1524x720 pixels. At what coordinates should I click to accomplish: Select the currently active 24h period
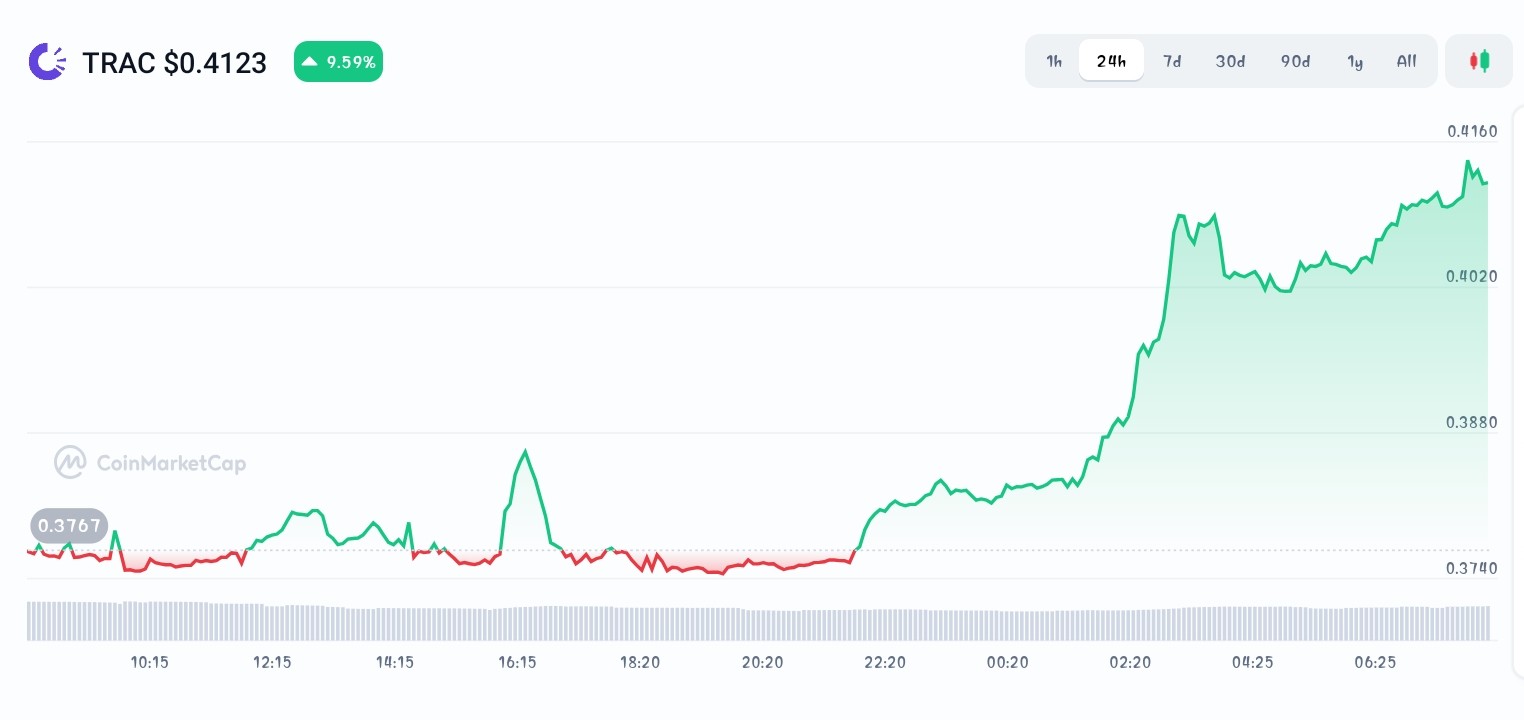1111,60
